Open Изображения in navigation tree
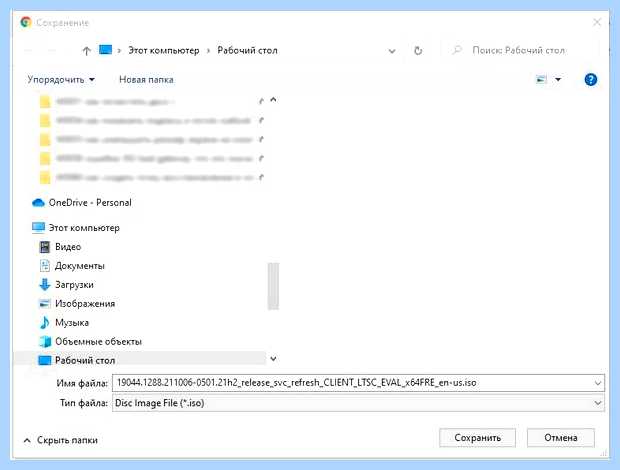Screen dimensions: 620x470 (85, 304)
